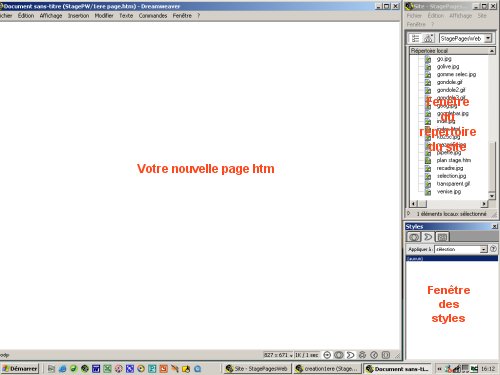Image resolution: width=500 pixels, height=375 pixels.
Task: Click scroll-down arrow of the site file list
Action: tap(492, 196)
